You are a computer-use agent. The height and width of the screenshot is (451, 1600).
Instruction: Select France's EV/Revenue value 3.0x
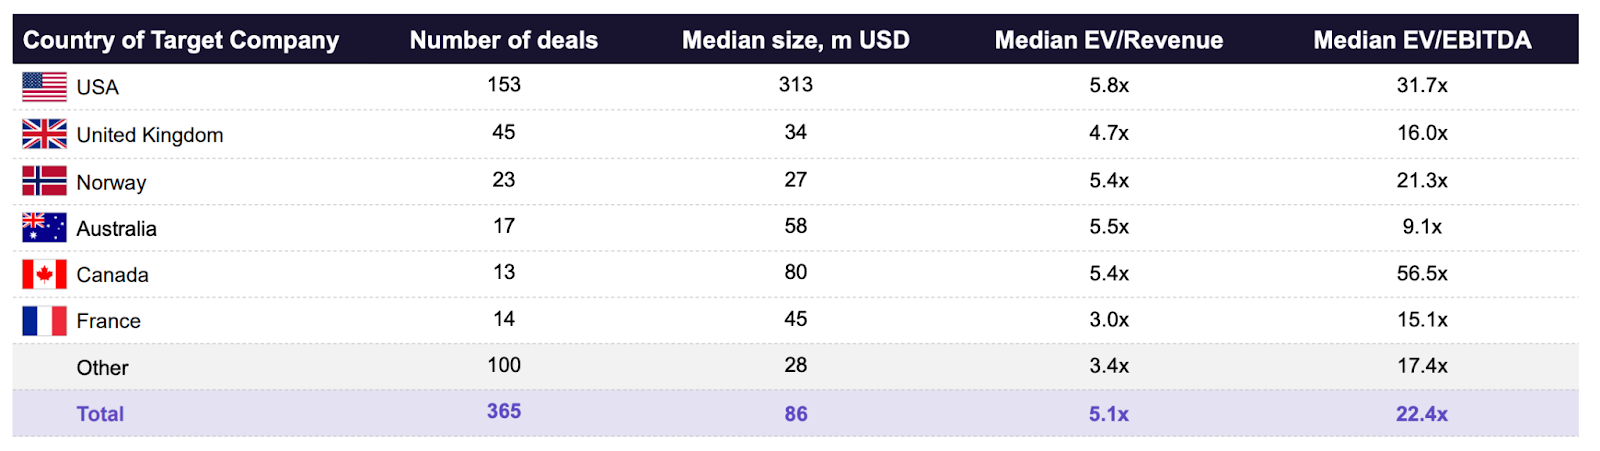coord(1109,320)
